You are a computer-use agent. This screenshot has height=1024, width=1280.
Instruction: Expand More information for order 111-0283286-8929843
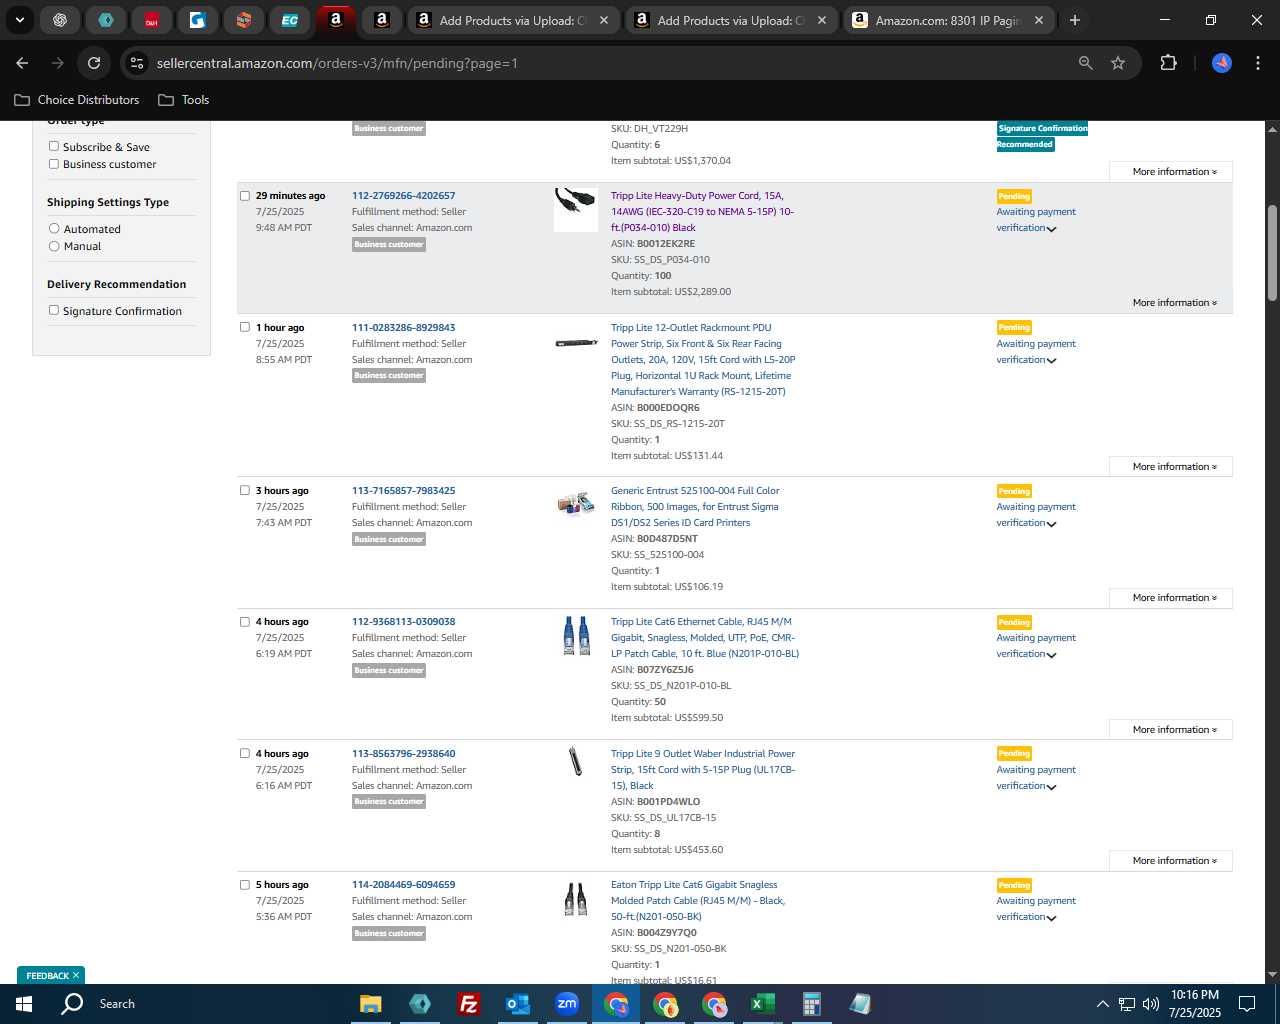[x=1171, y=467]
